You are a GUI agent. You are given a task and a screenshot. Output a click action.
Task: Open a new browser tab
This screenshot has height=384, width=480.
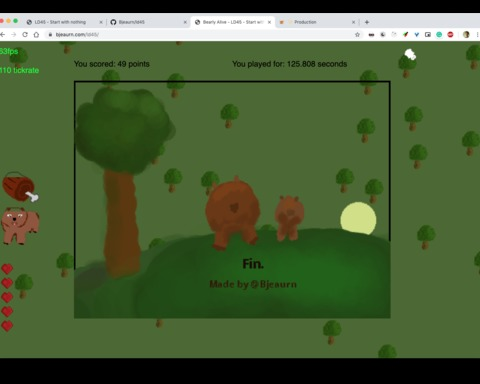point(367,22)
